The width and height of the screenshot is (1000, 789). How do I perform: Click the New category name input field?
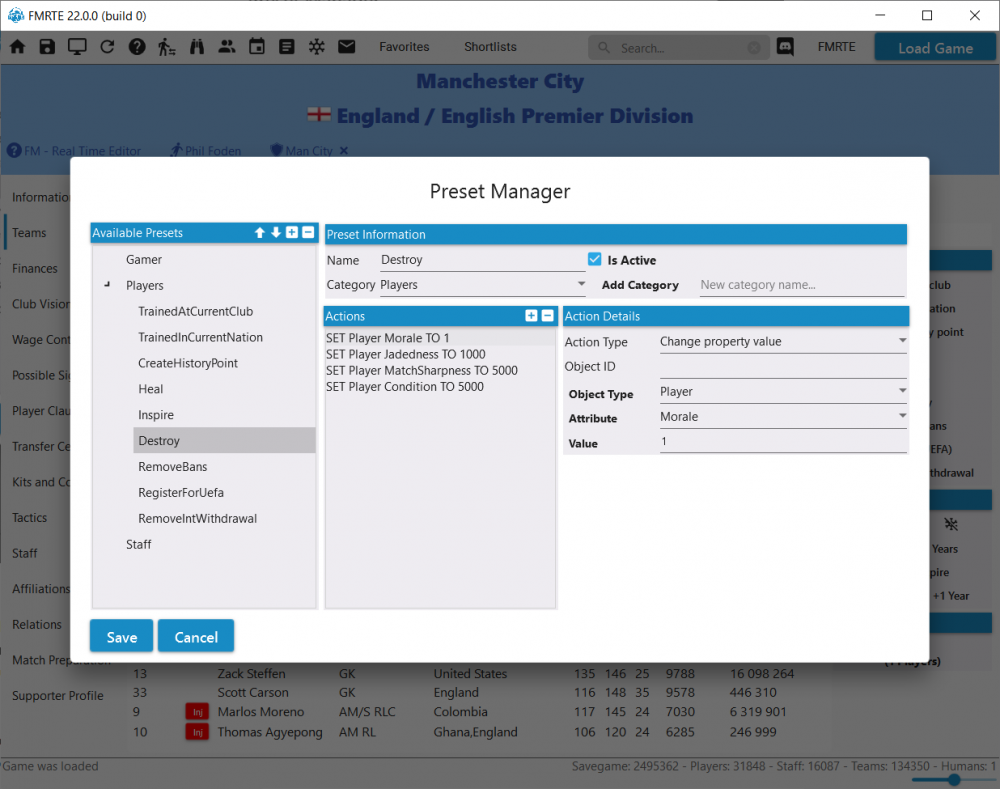[x=800, y=285]
